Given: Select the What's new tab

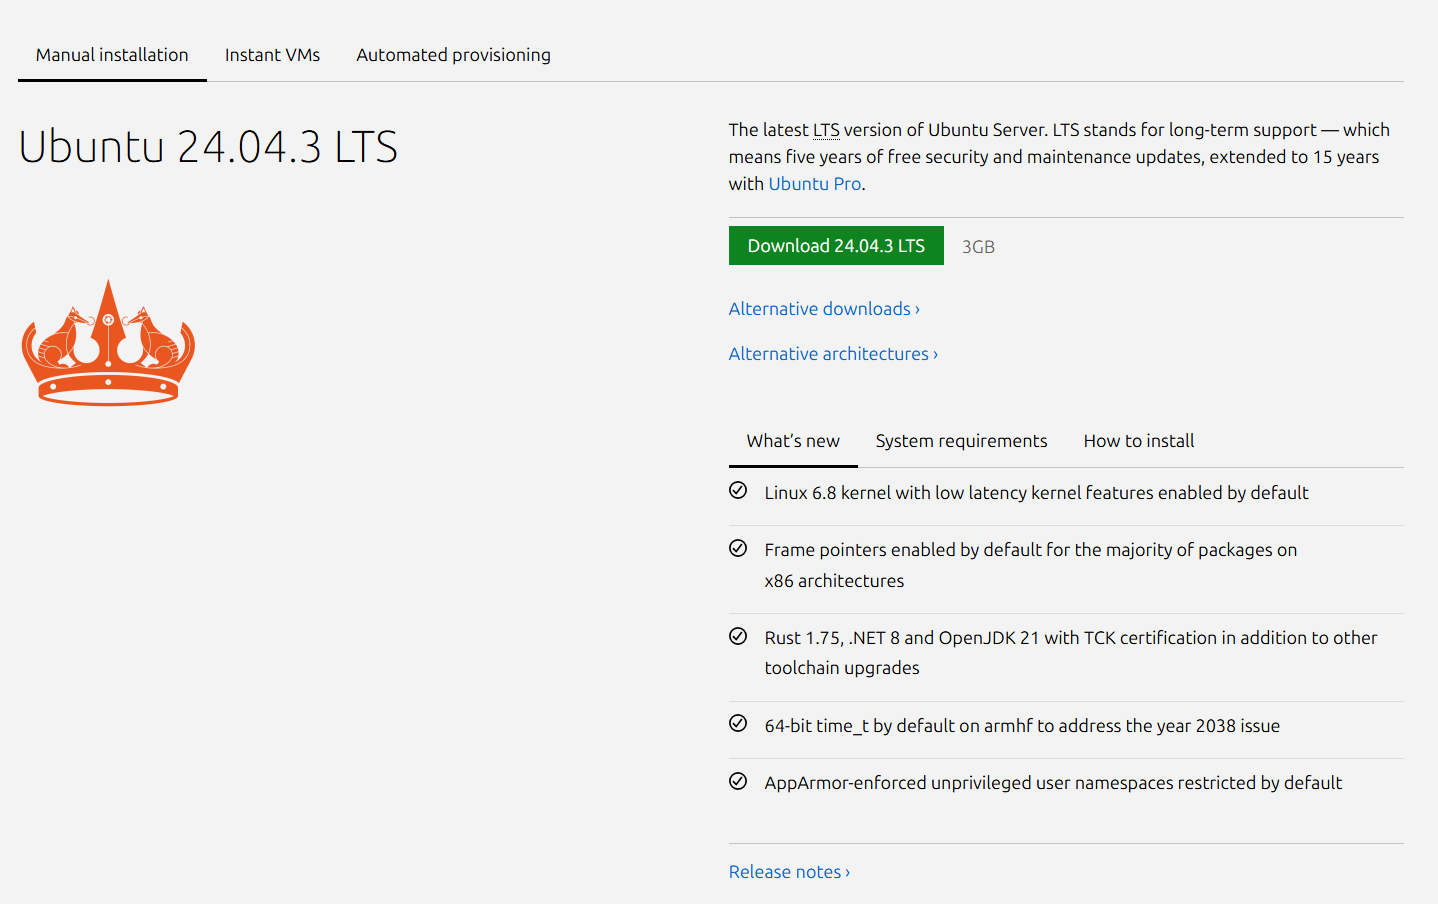Looking at the screenshot, I should [793, 441].
